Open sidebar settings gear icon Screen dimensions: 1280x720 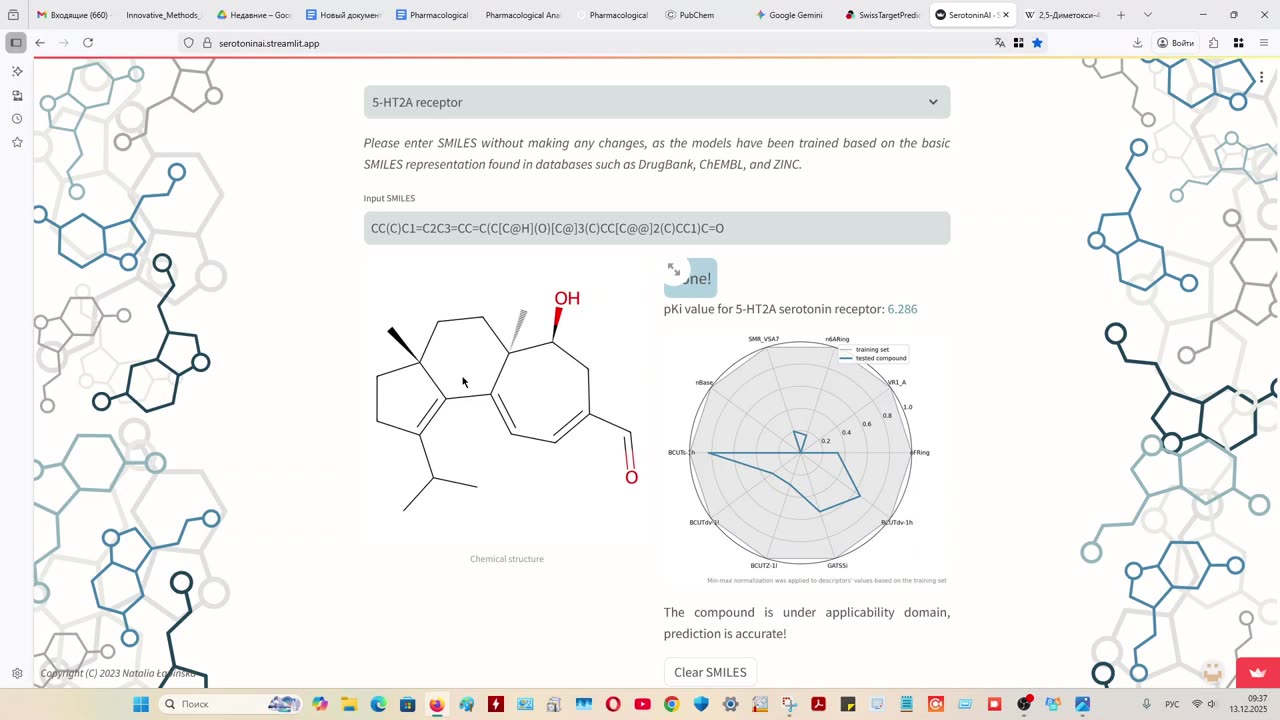click(17, 674)
